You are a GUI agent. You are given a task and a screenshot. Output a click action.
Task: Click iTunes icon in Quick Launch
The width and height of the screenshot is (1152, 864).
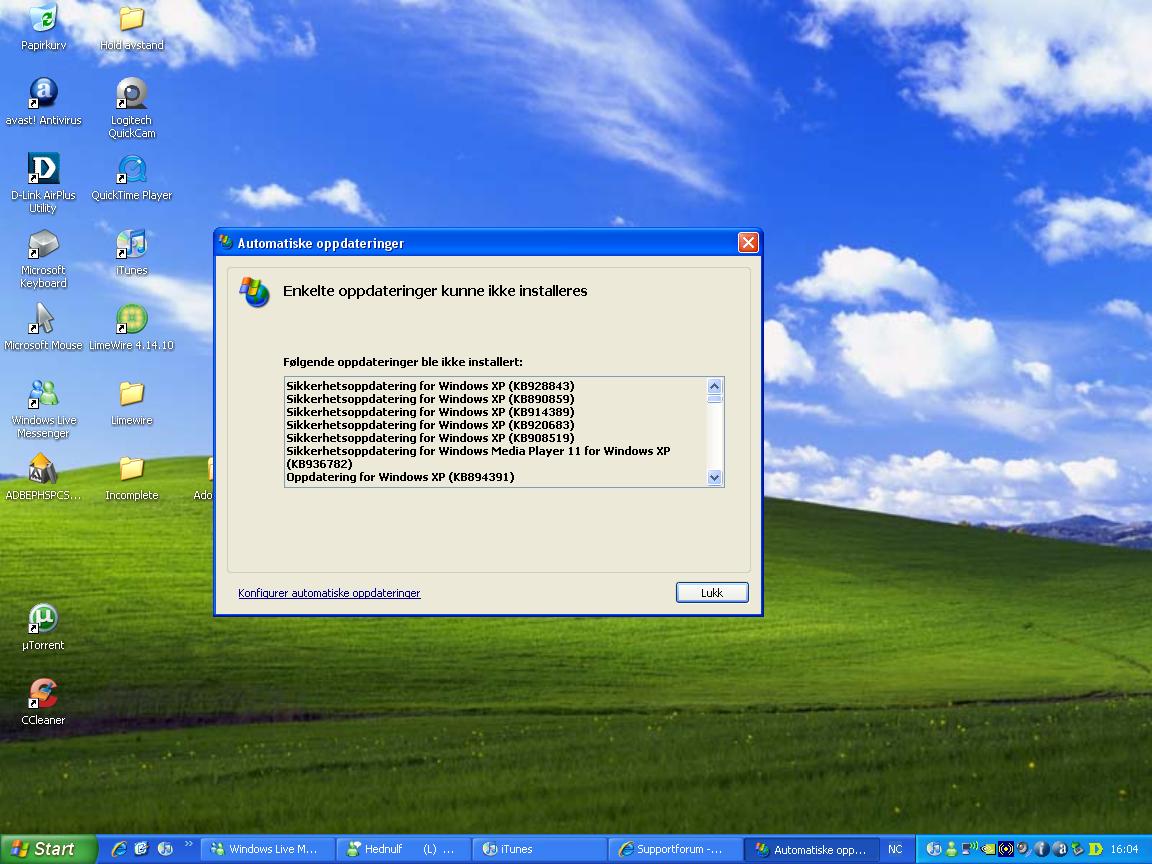point(166,849)
